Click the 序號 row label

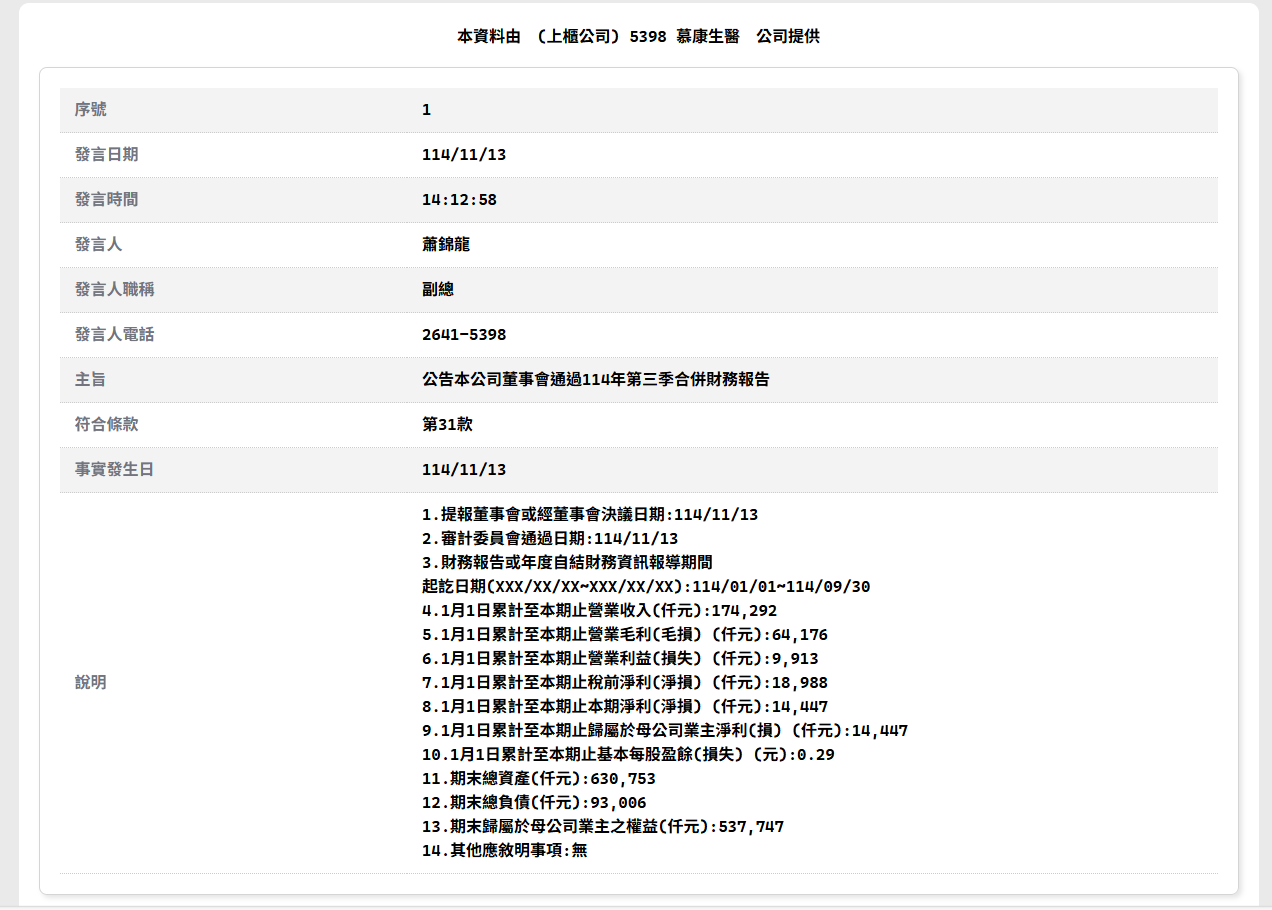point(90,109)
